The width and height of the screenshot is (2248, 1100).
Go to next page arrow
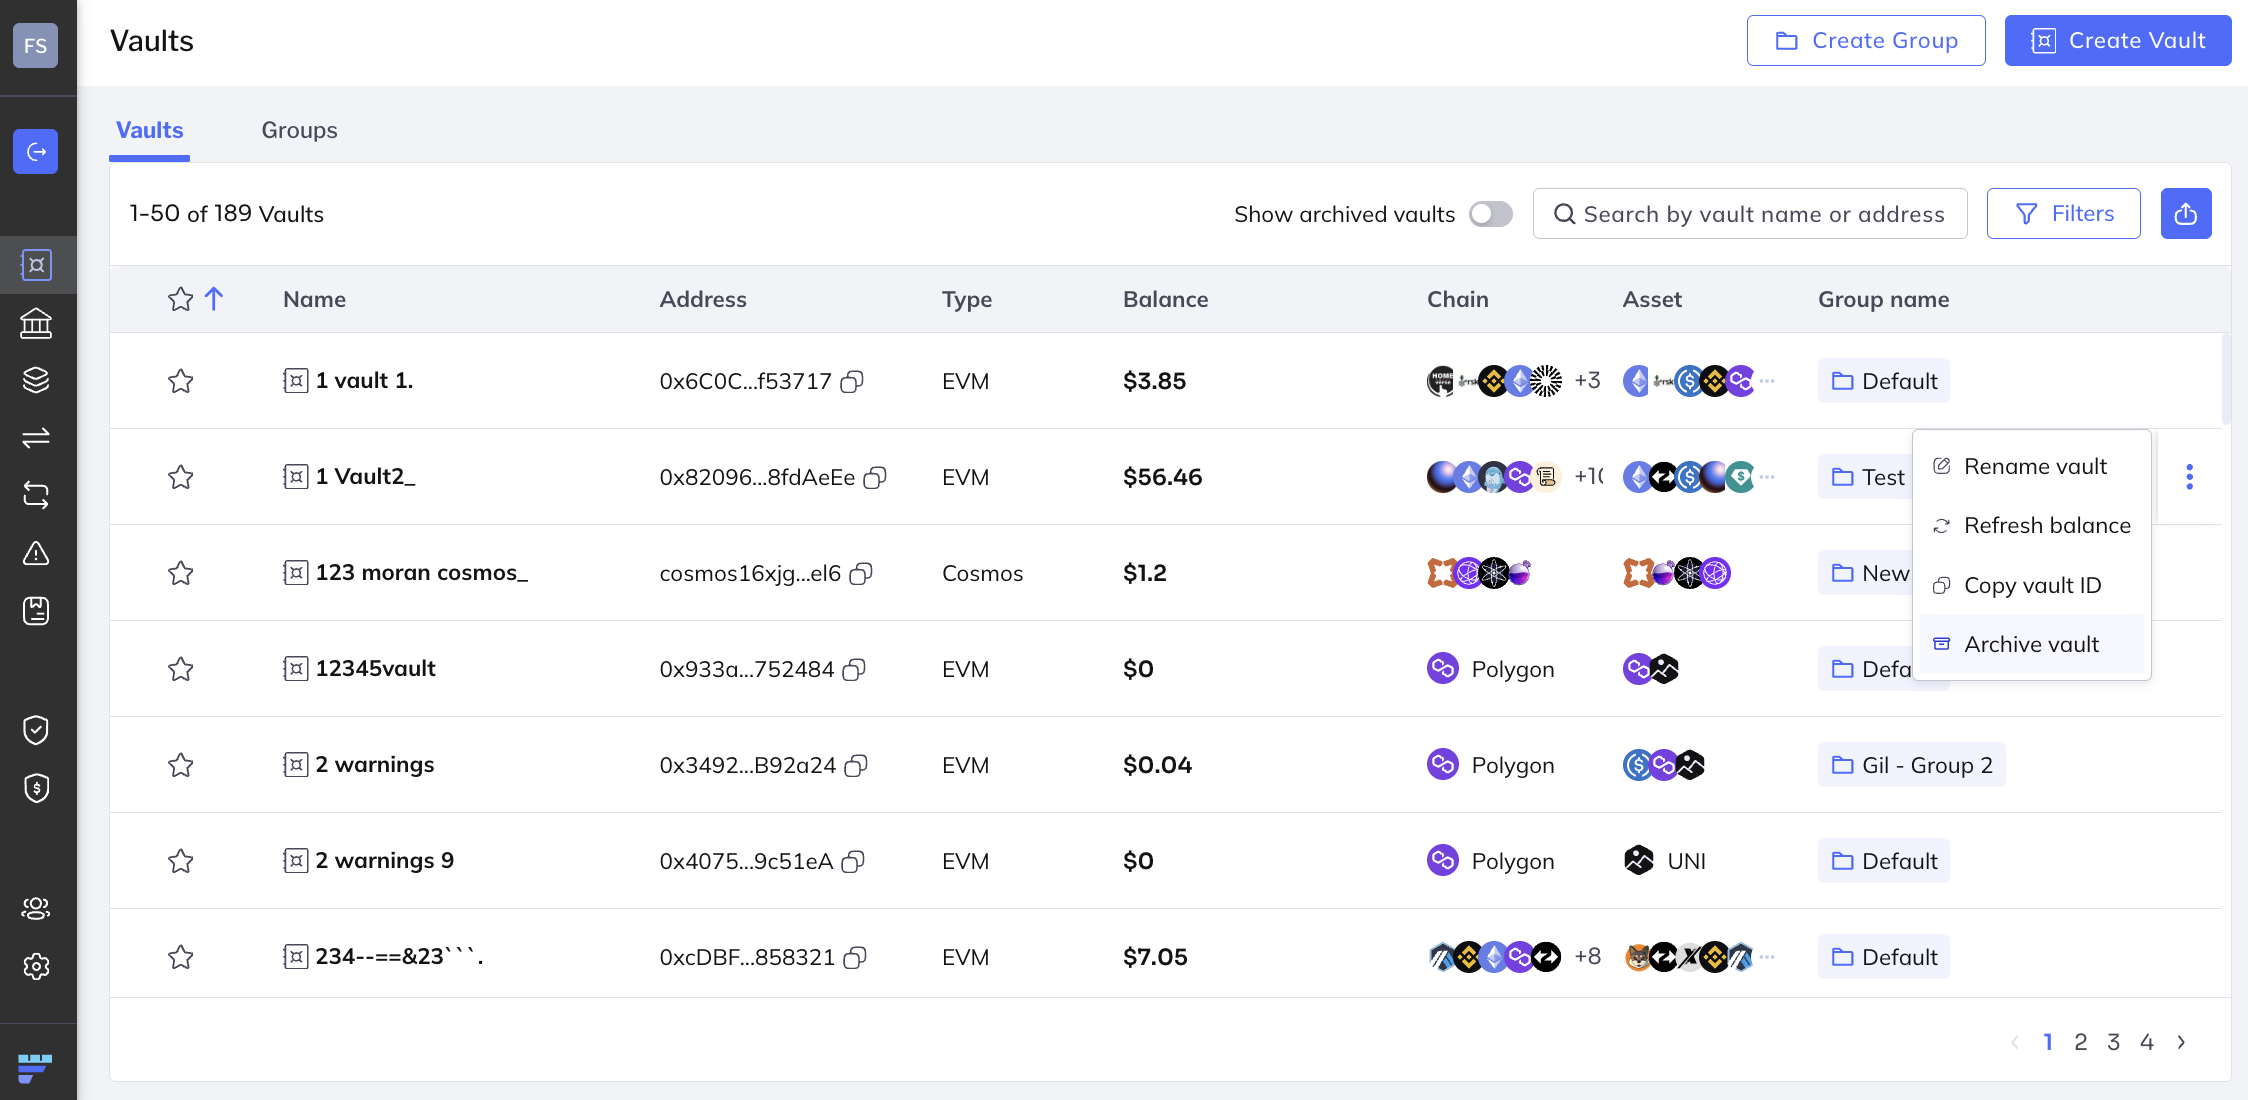(2181, 1042)
